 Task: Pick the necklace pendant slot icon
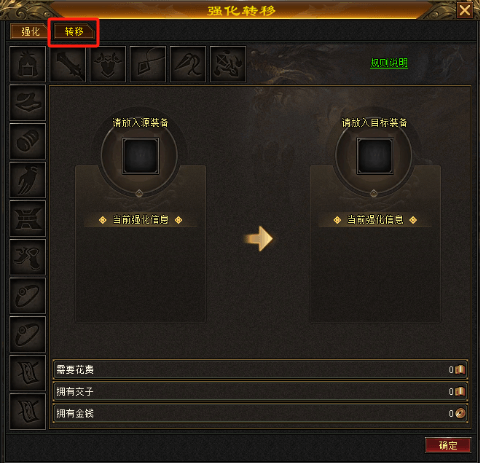point(148,64)
